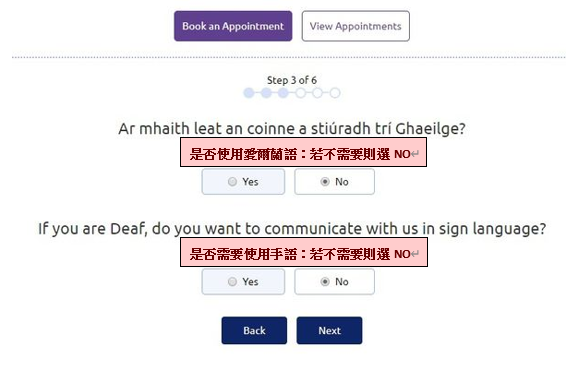Click the Step 3 of 6 label
Viewport: 575px width, 371px height.
(x=292, y=80)
